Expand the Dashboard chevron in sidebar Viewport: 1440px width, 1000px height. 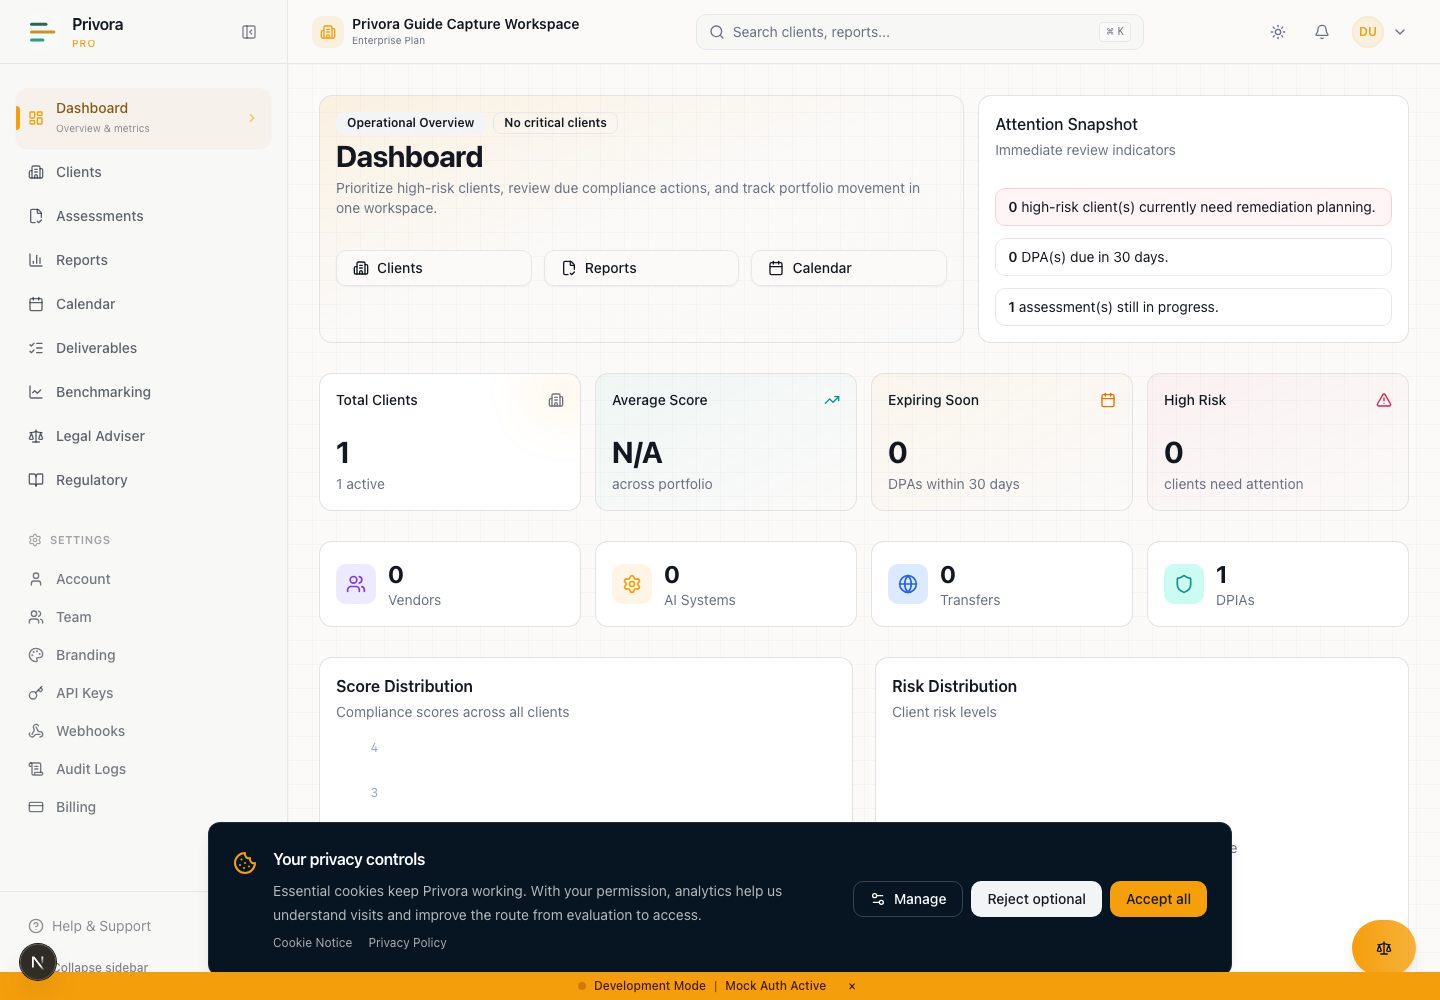point(251,118)
